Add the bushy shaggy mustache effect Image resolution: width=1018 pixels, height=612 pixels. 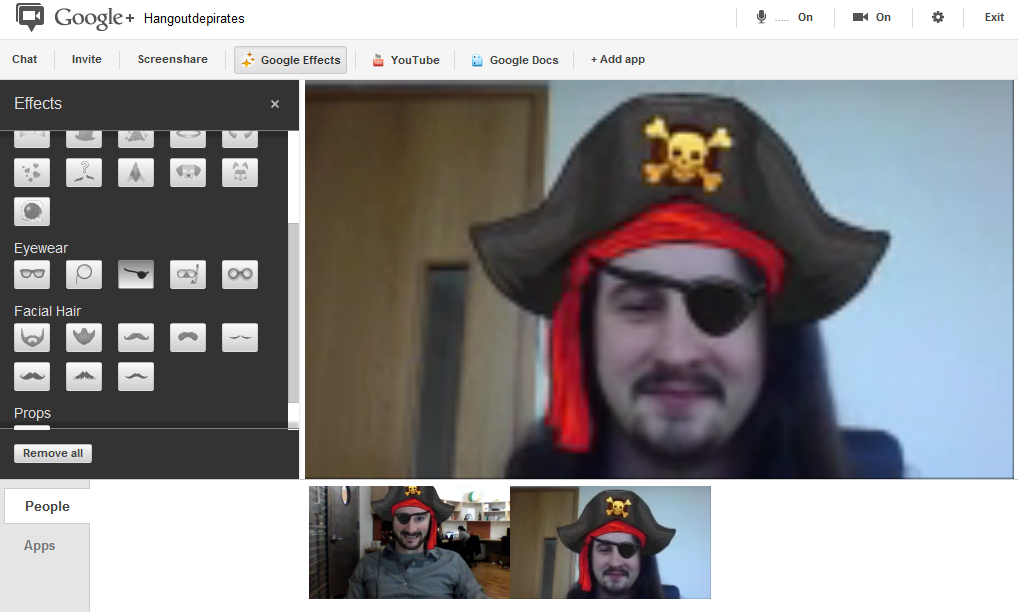click(84, 376)
